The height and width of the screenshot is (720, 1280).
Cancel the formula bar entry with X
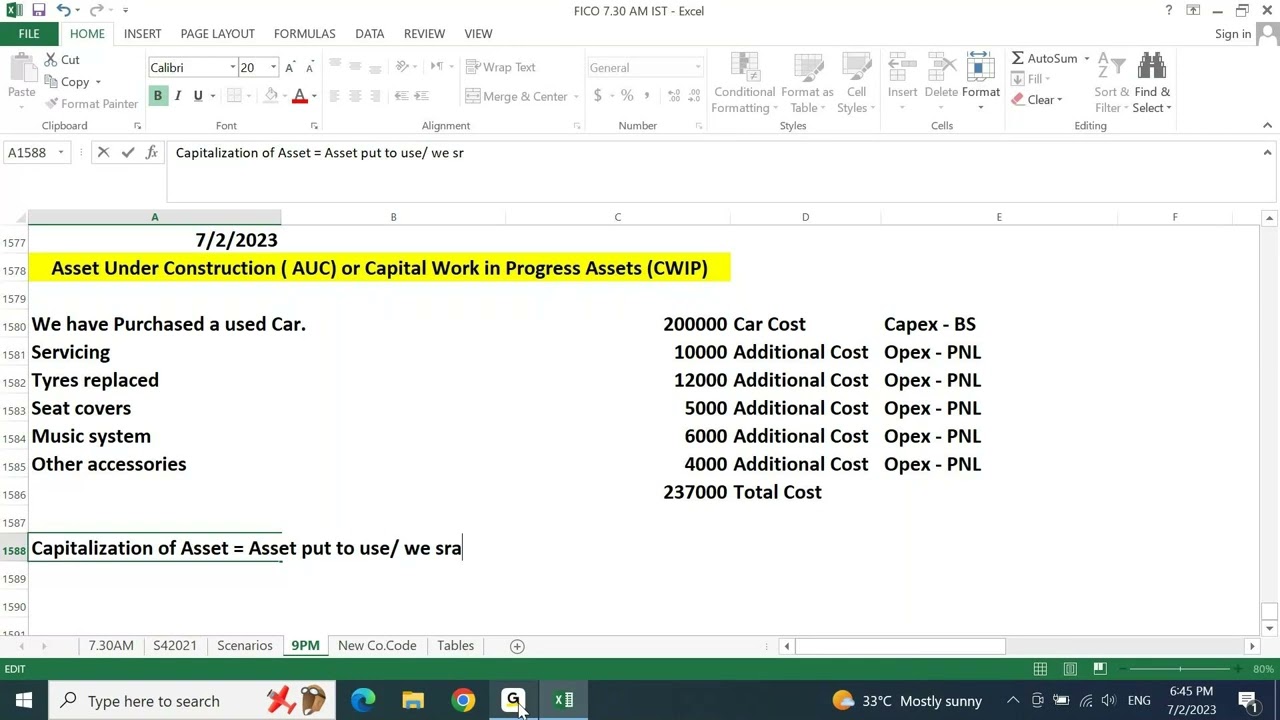pos(103,153)
